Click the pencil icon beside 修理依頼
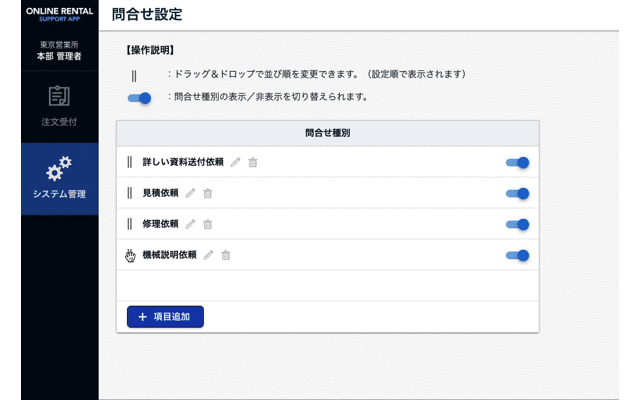 [190, 224]
